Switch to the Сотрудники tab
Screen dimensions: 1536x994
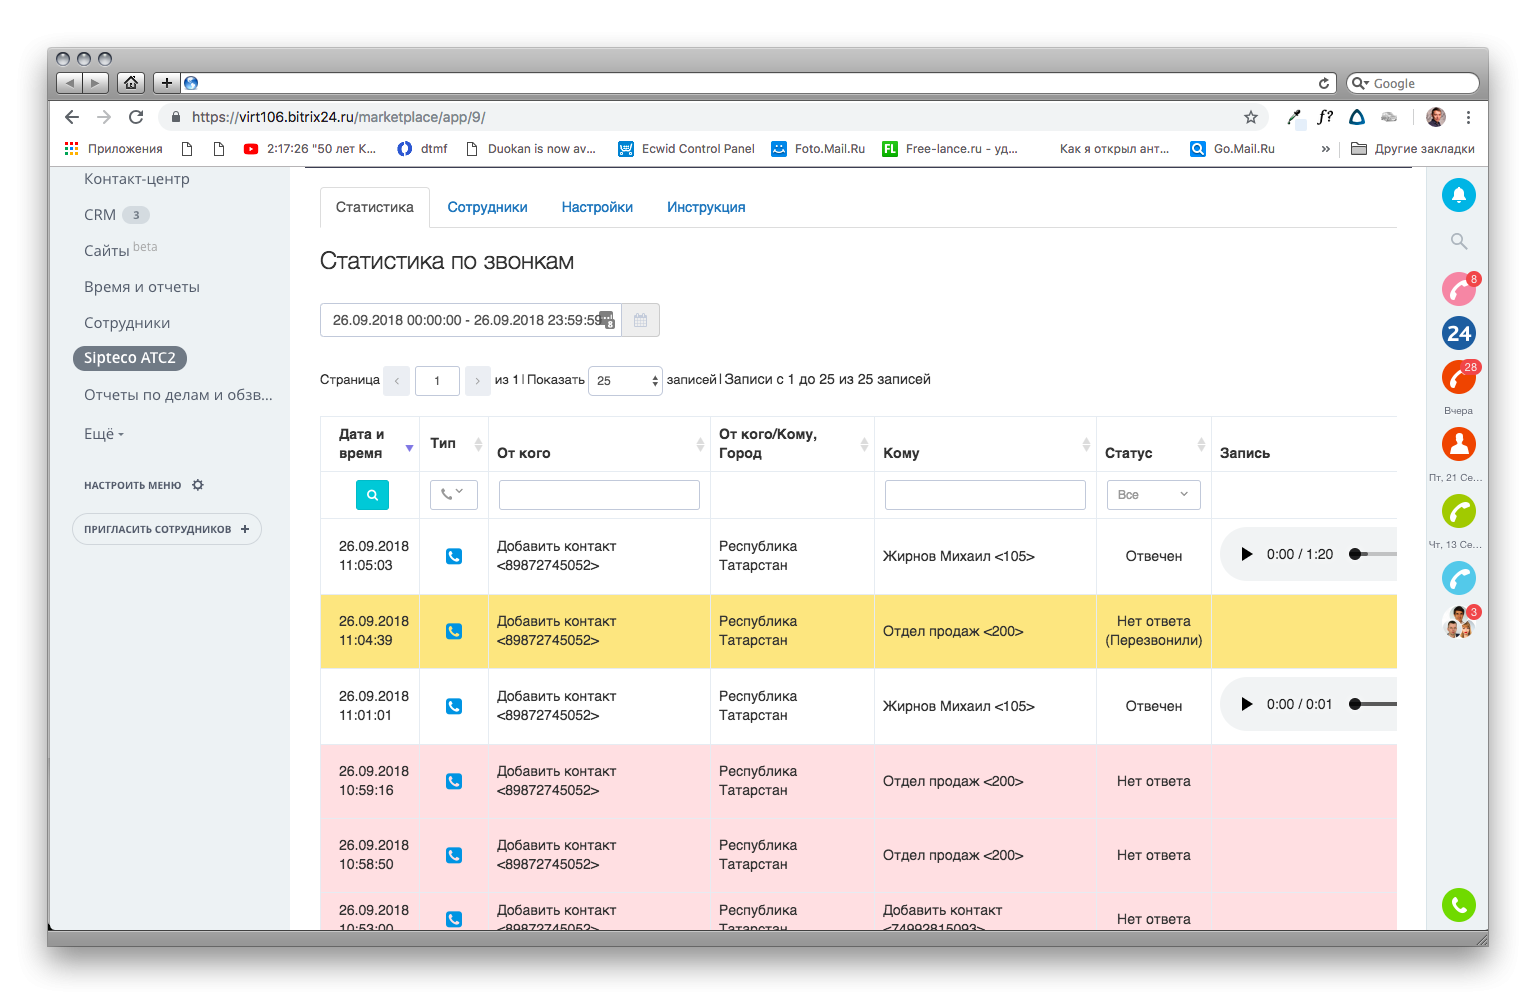[x=487, y=207]
